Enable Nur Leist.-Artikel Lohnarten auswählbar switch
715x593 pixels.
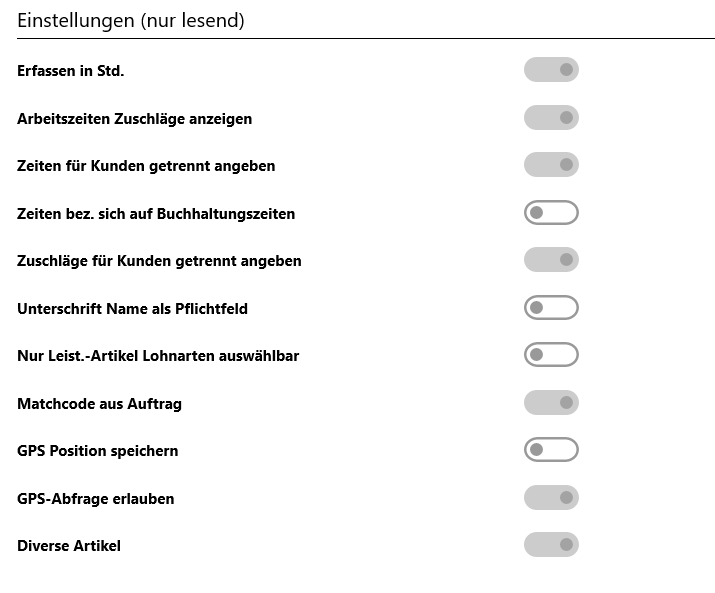(x=551, y=354)
